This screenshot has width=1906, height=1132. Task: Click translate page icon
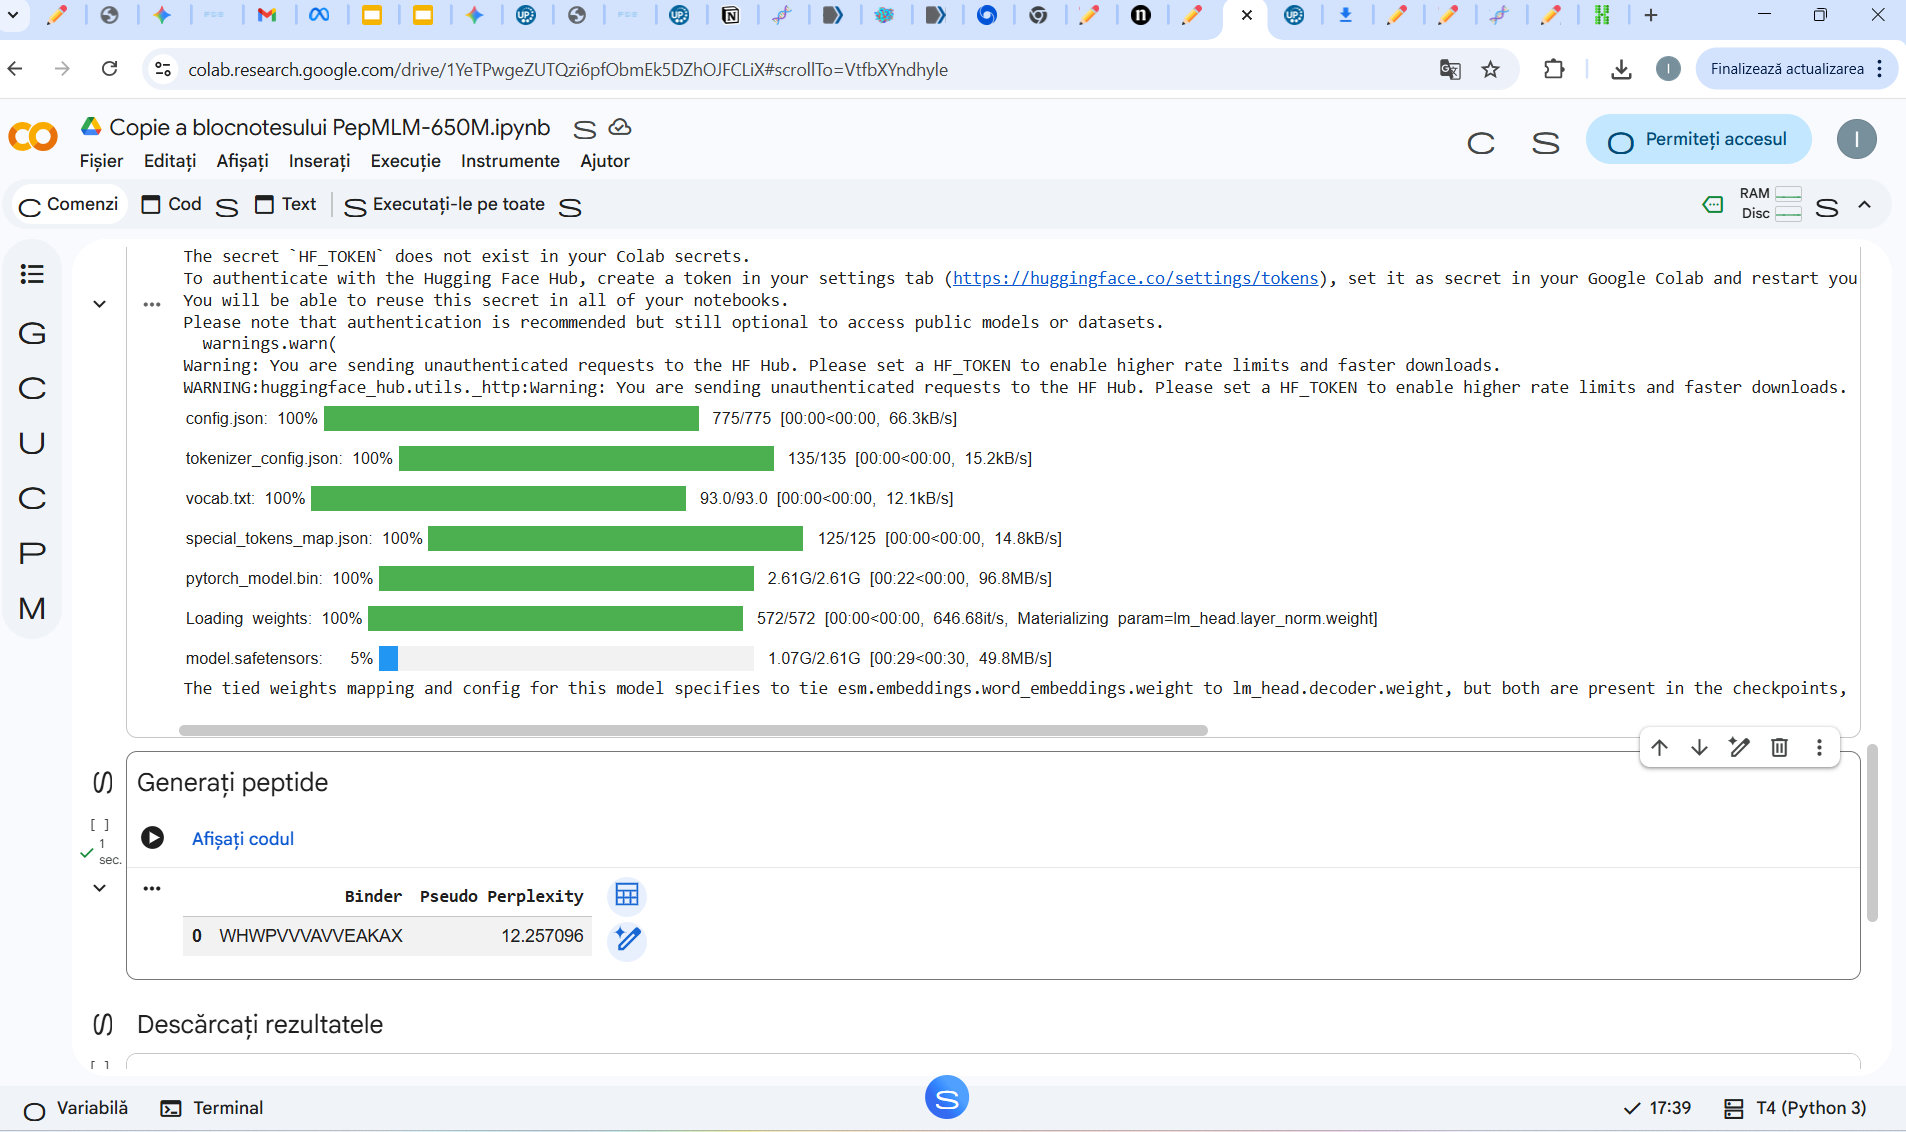point(1450,69)
